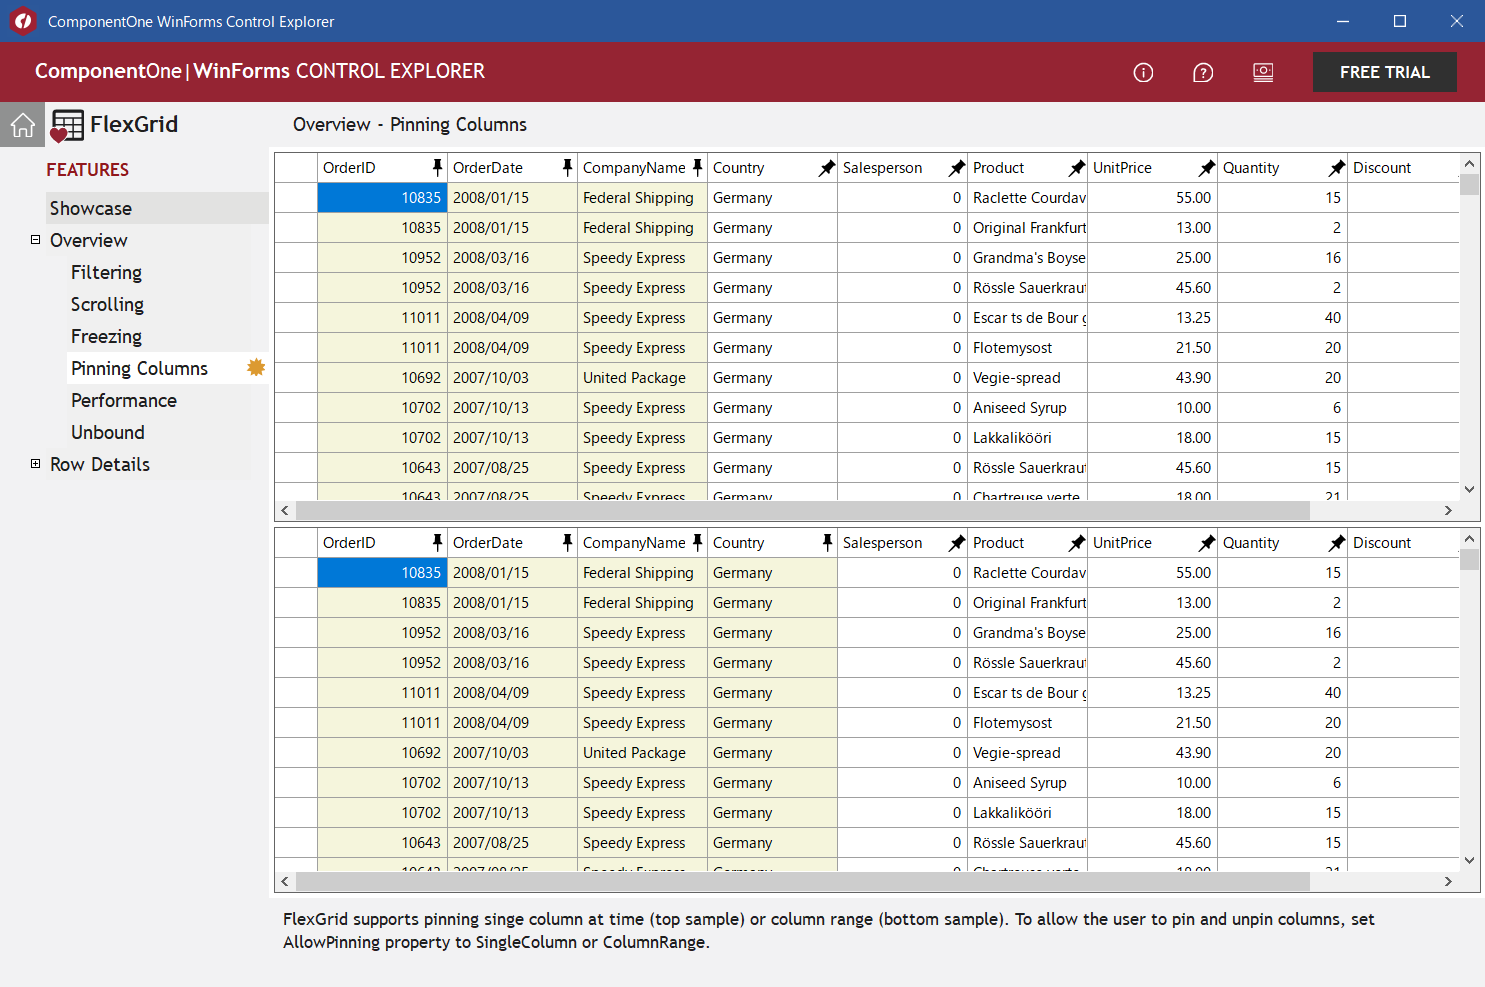This screenshot has height=987, width=1485.
Task: Expand the Row Details tree node
Action: (x=35, y=464)
